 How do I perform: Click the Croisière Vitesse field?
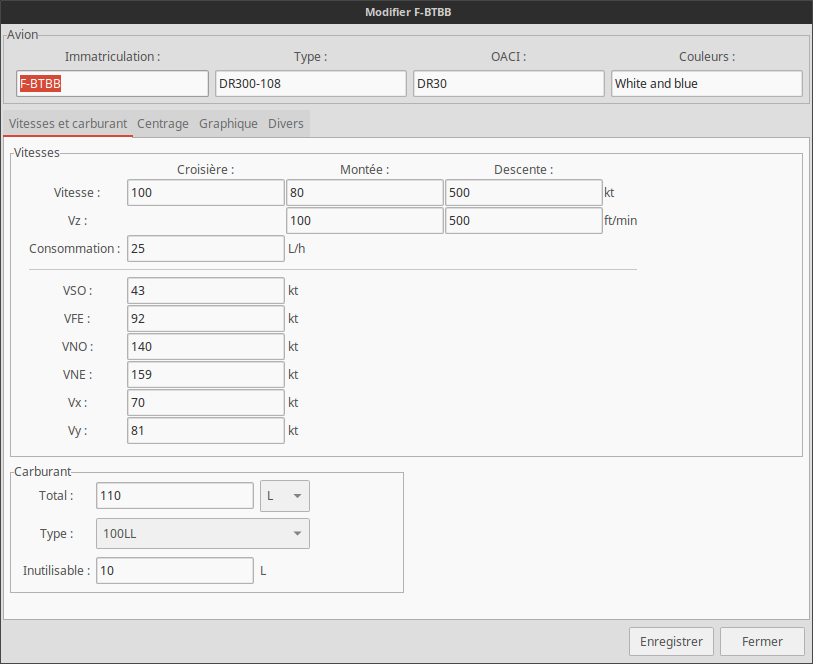click(206, 193)
